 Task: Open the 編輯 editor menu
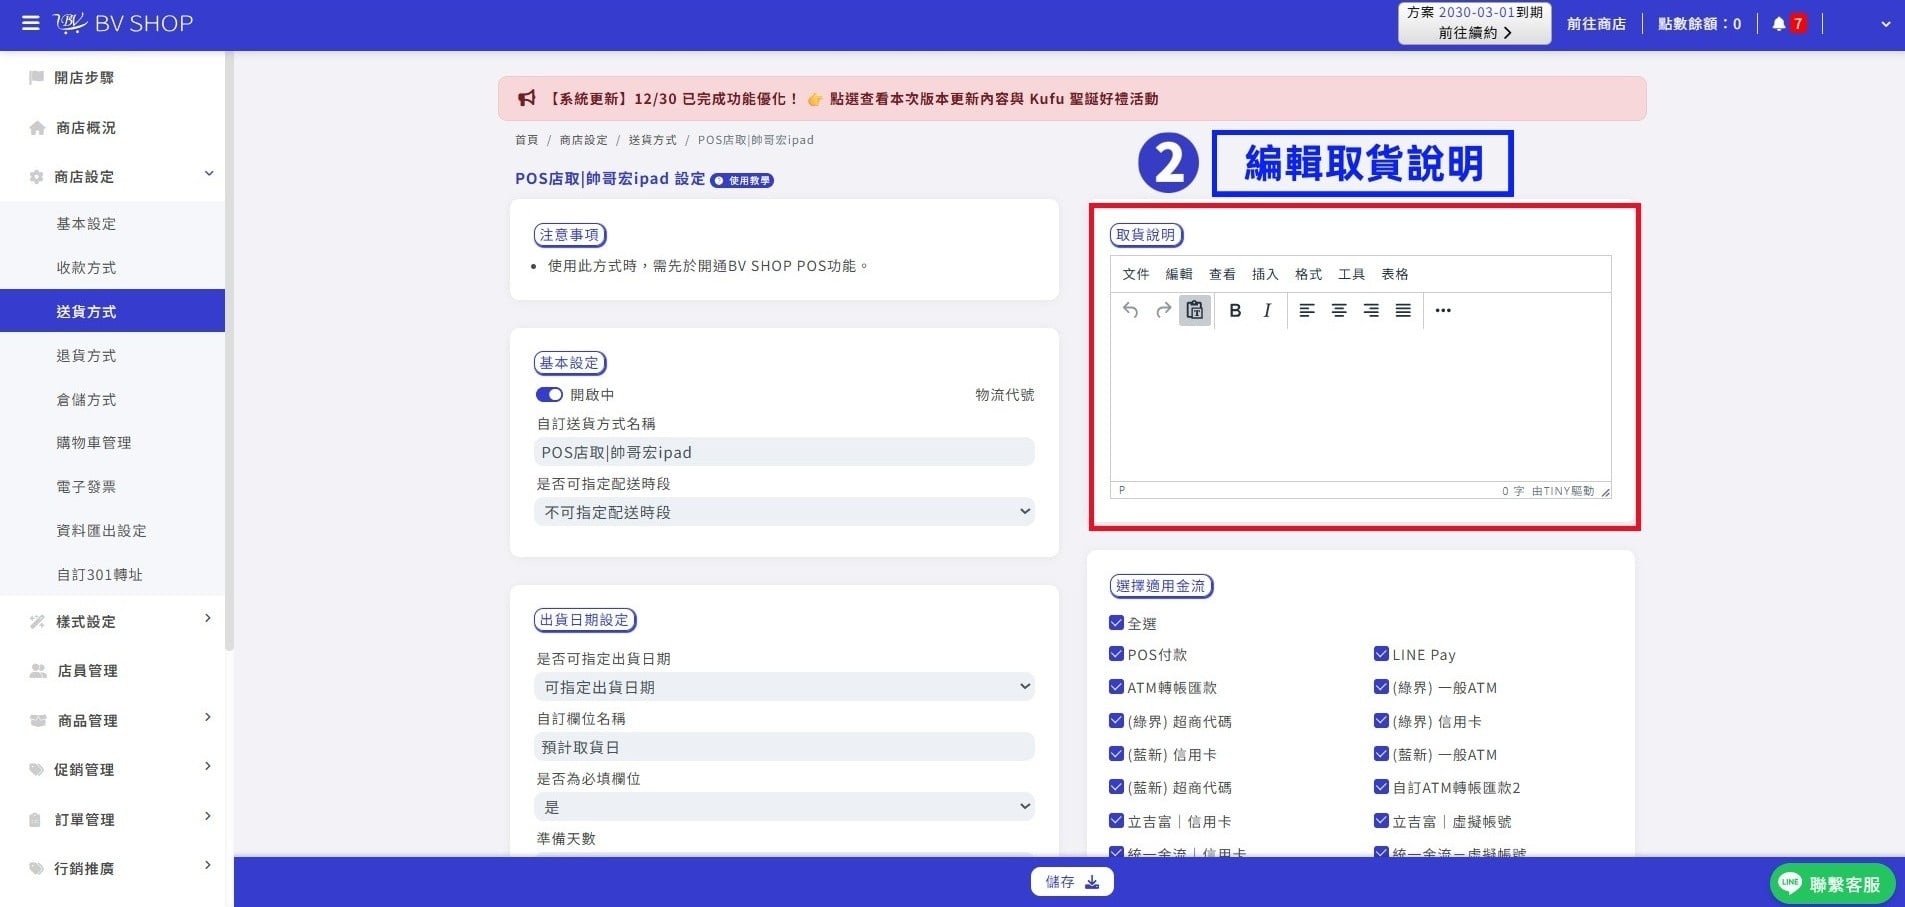click(1179, 274)
